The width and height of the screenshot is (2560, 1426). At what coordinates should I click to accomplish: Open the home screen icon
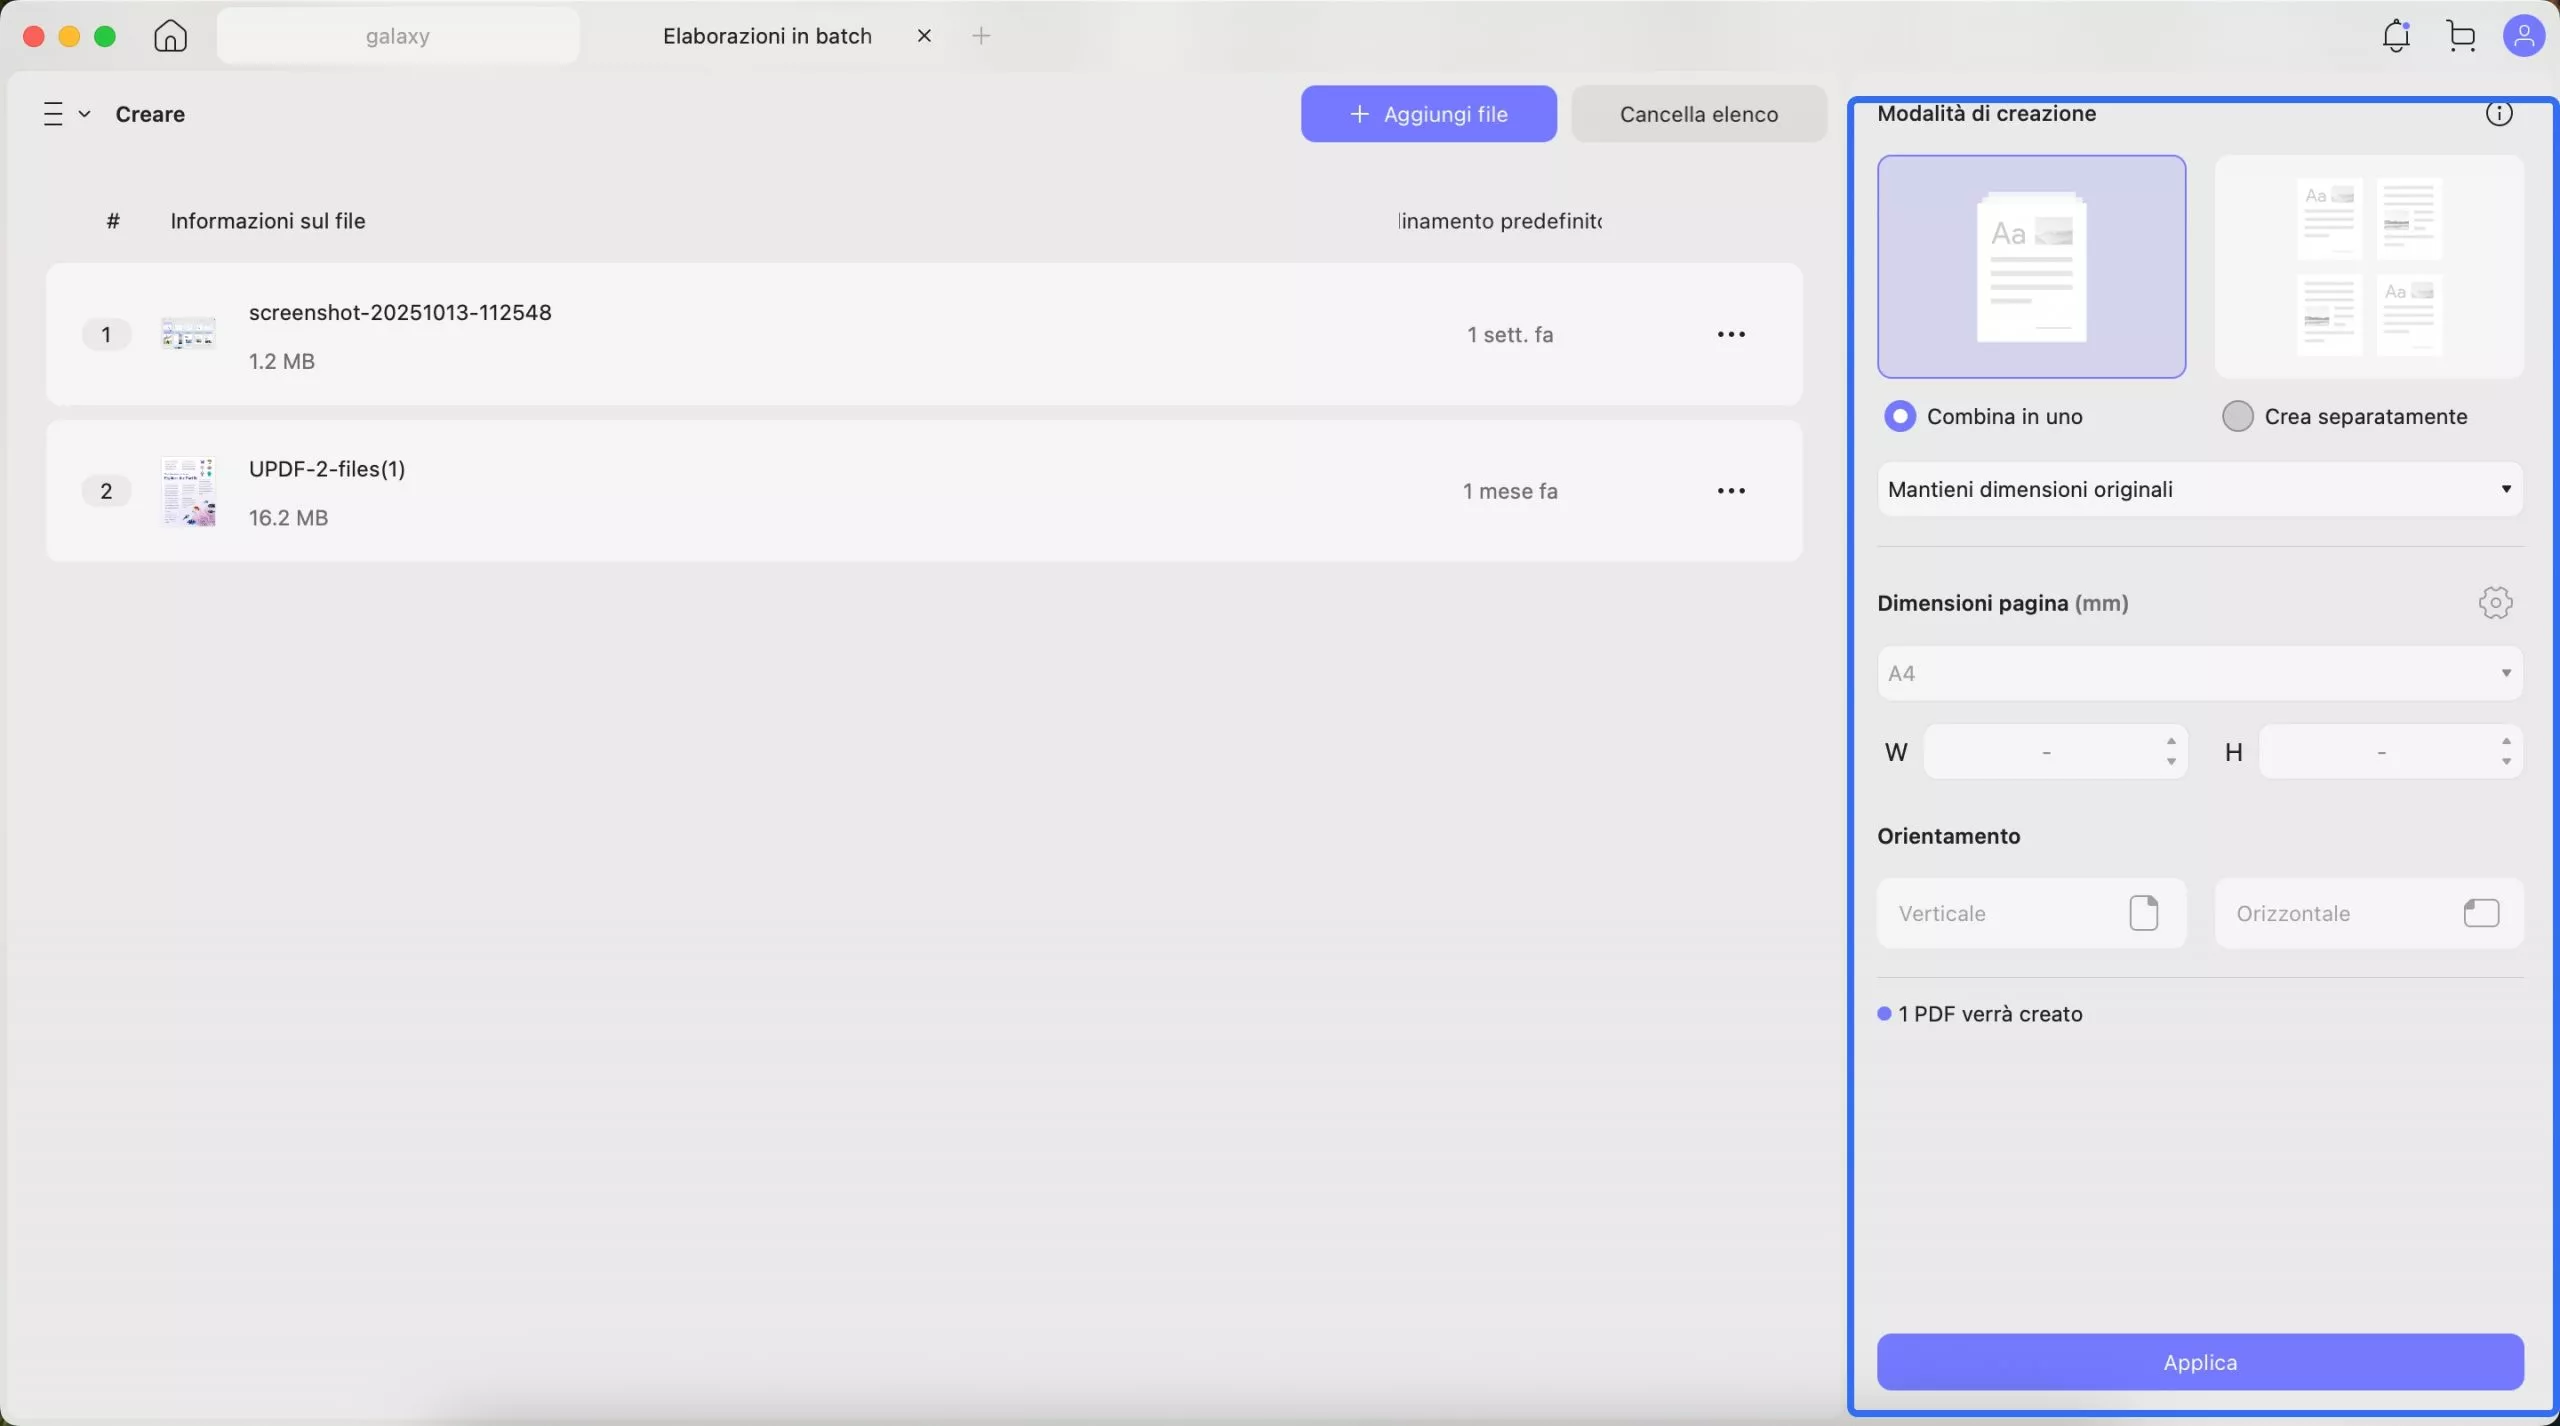(x=170, y=36)
